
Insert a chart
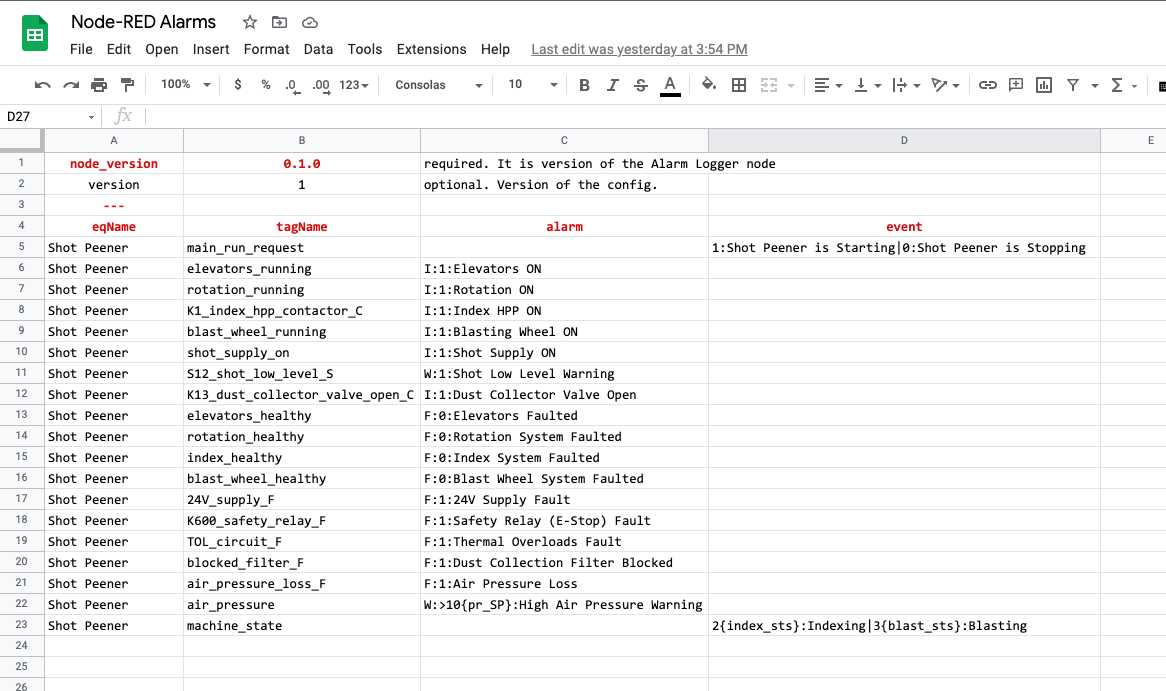(x=1044, y=85)
